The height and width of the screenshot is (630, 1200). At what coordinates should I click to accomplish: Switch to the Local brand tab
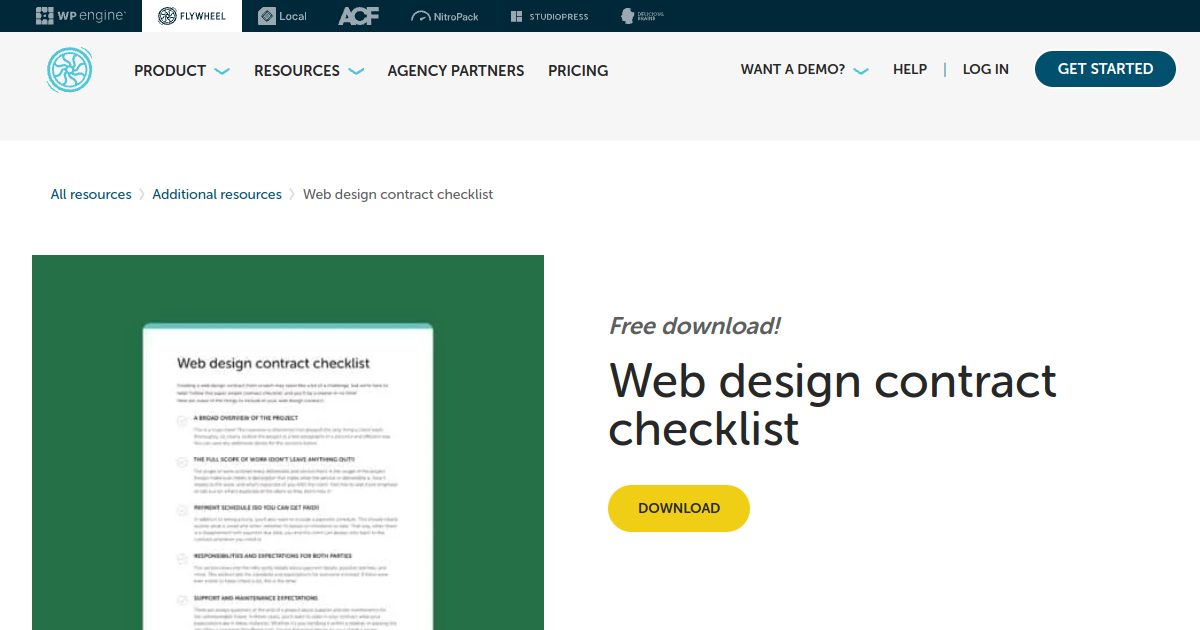(x=282, y=16)
